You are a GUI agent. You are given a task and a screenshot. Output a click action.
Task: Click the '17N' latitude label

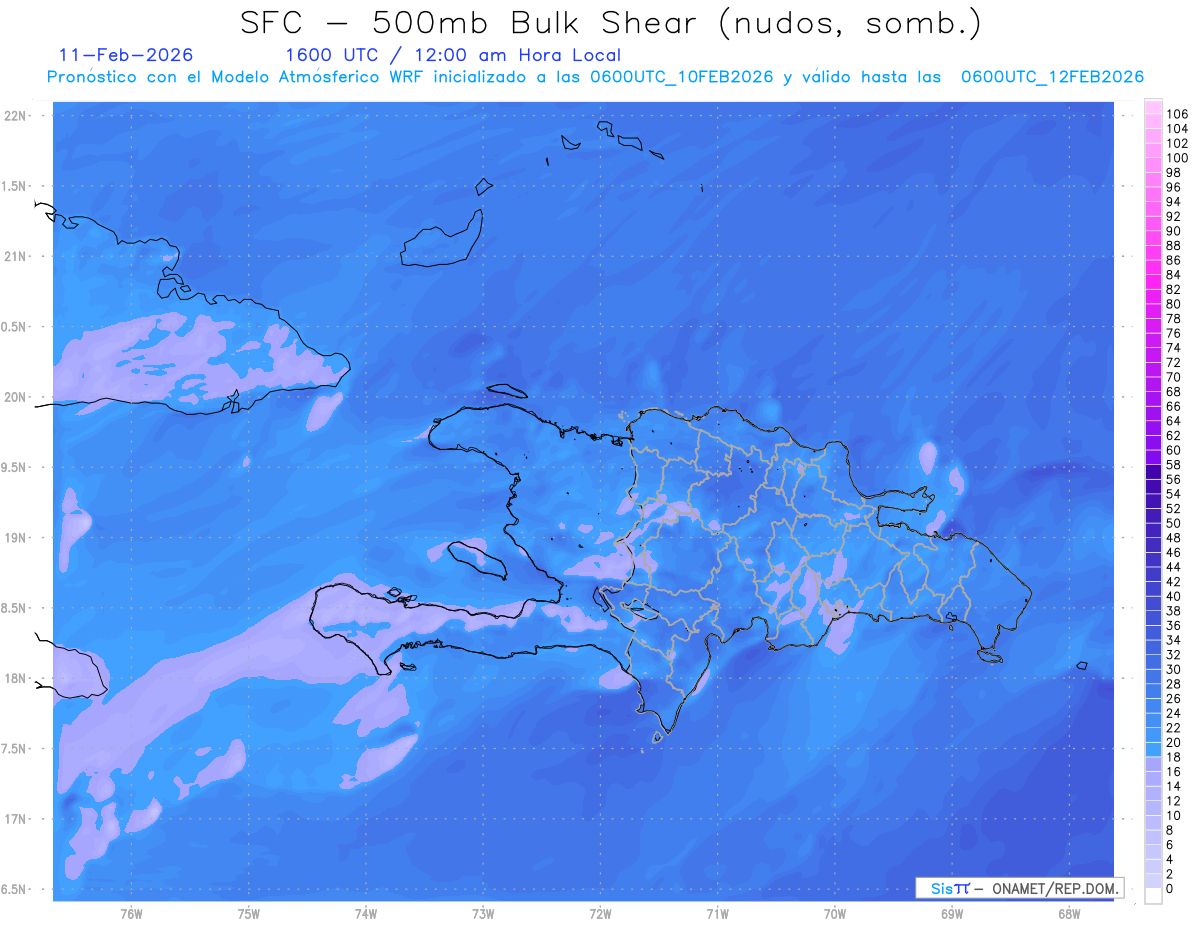[x=17, y=819]
